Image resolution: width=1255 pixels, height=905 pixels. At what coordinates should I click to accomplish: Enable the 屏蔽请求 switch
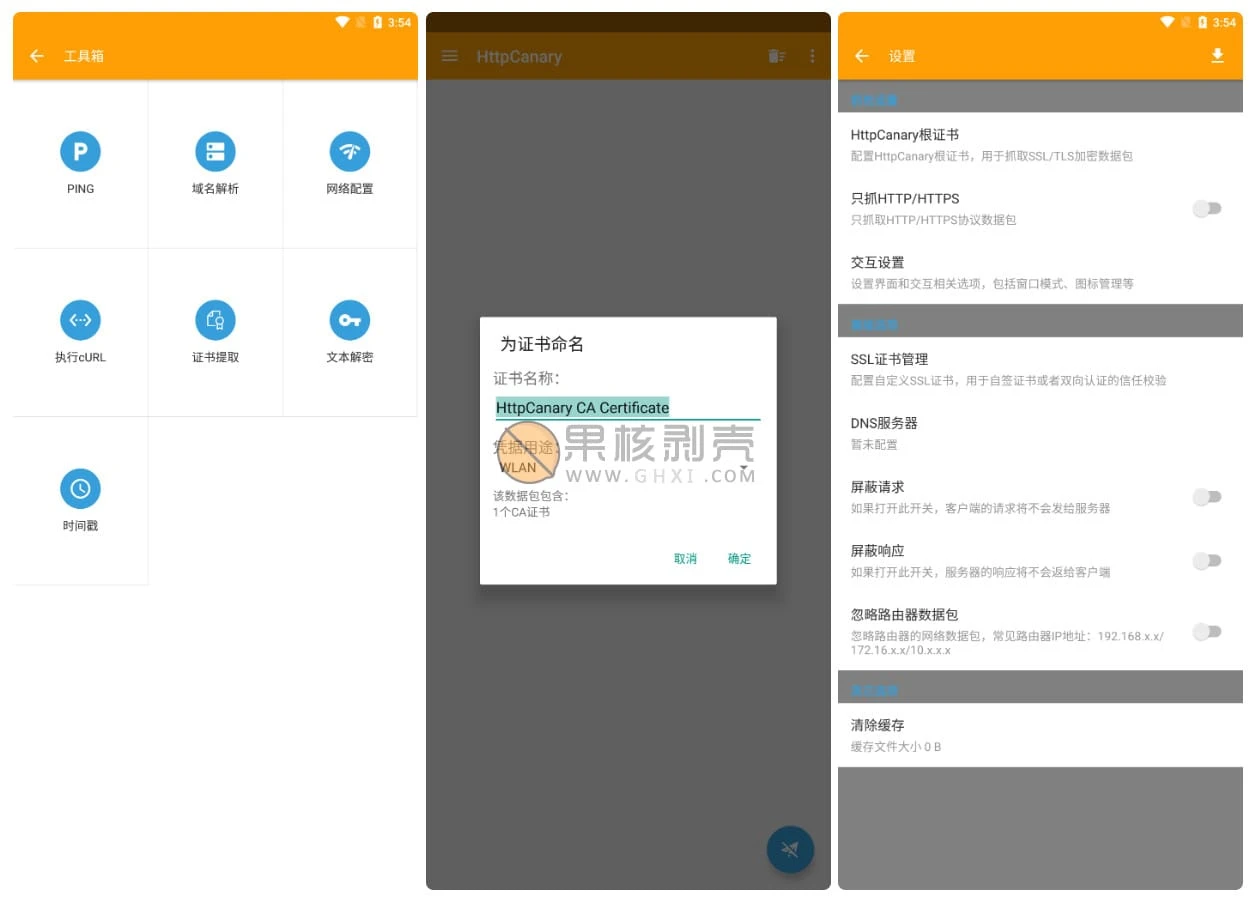pyautogui.click(x=1207, y=497)
